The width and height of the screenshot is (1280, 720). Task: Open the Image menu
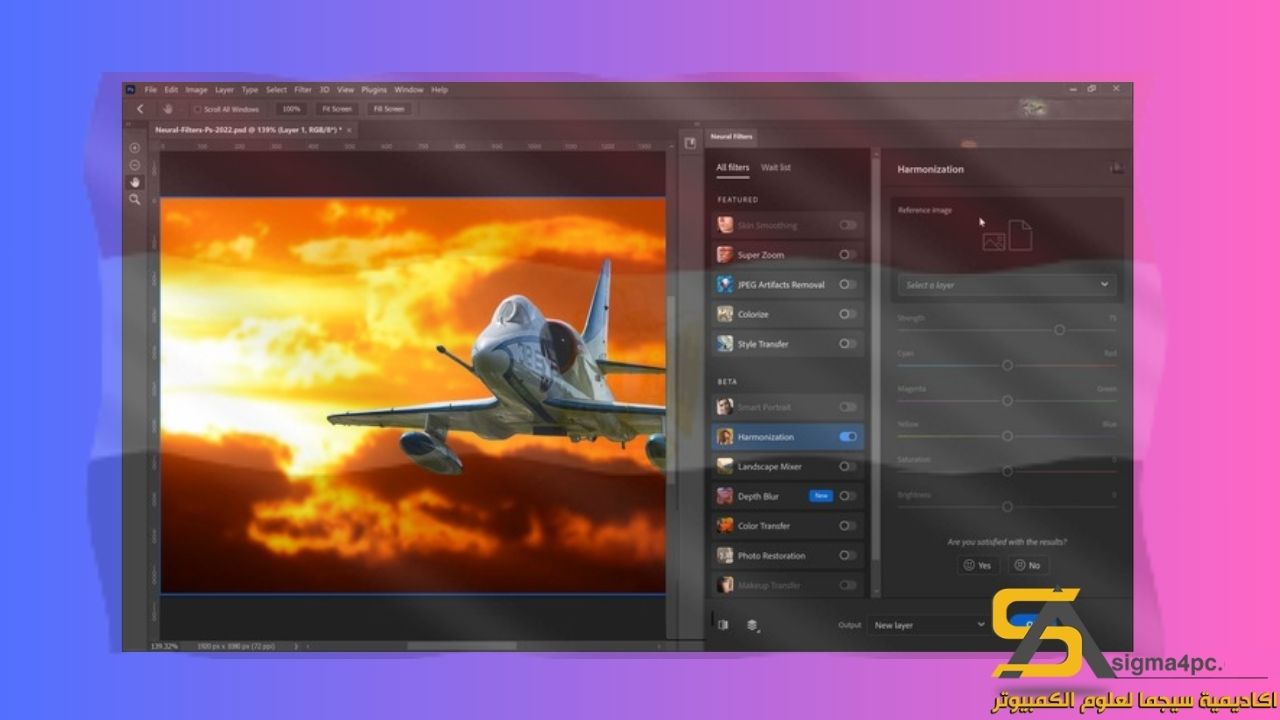point(196,90)
